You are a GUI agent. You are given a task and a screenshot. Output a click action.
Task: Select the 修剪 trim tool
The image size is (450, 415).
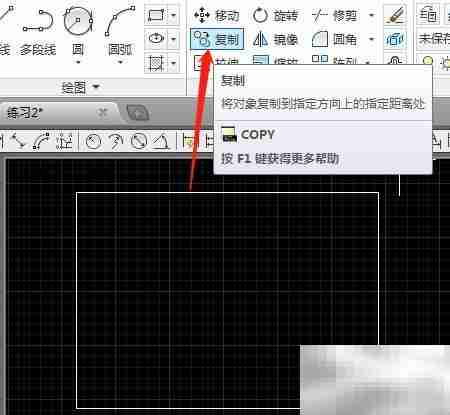coord(335,16)
